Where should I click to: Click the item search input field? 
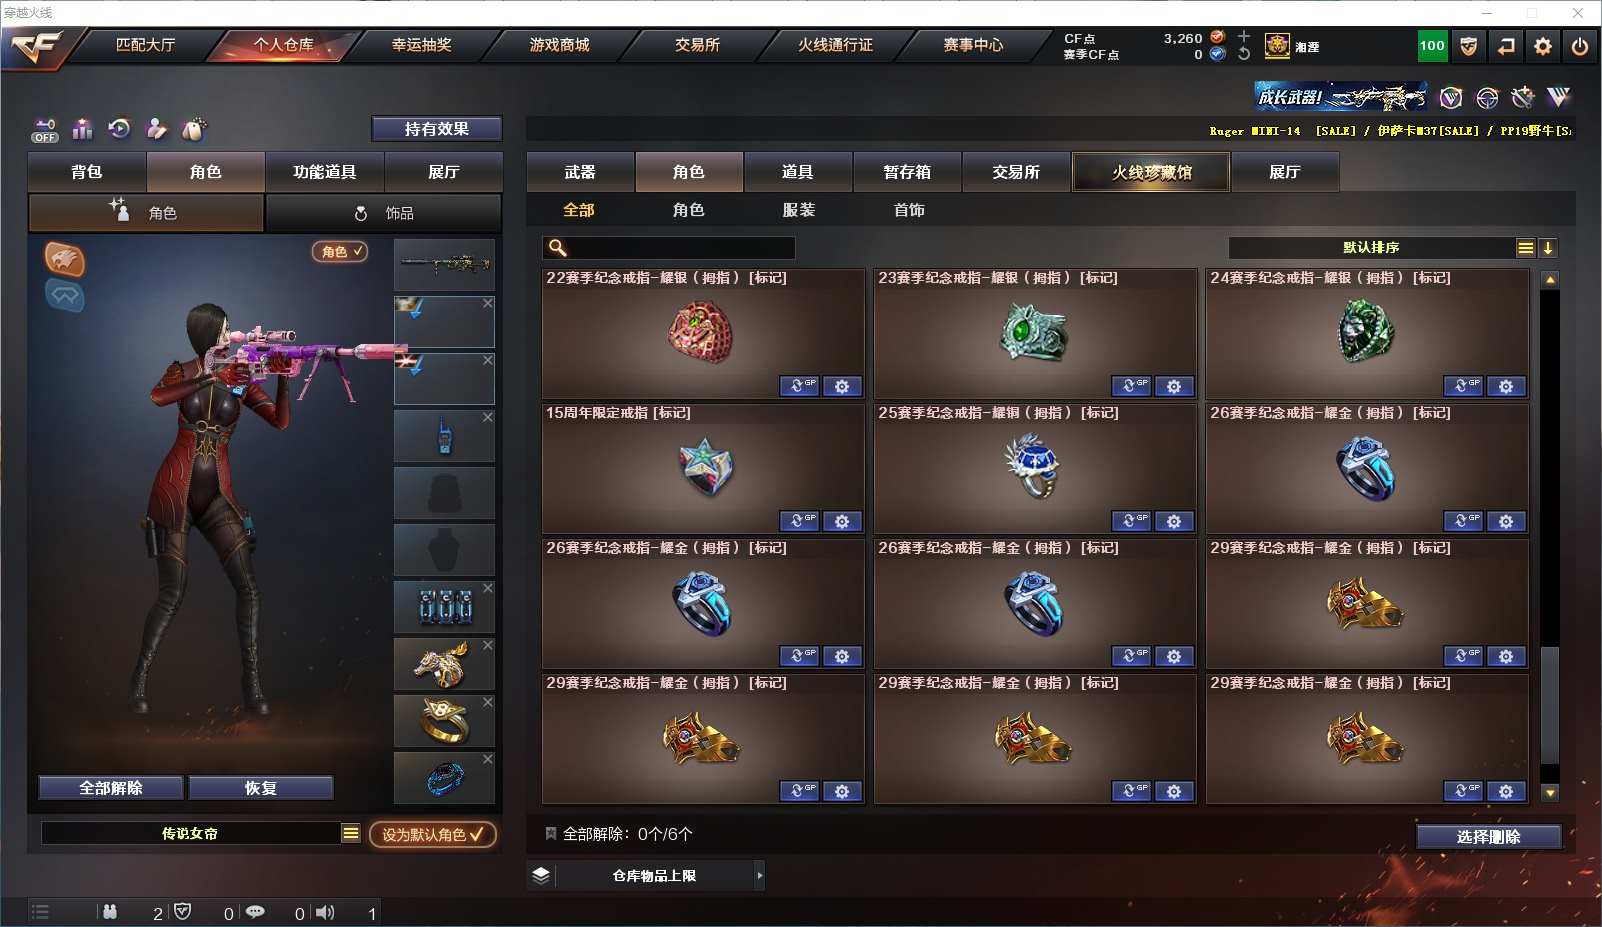669,248
